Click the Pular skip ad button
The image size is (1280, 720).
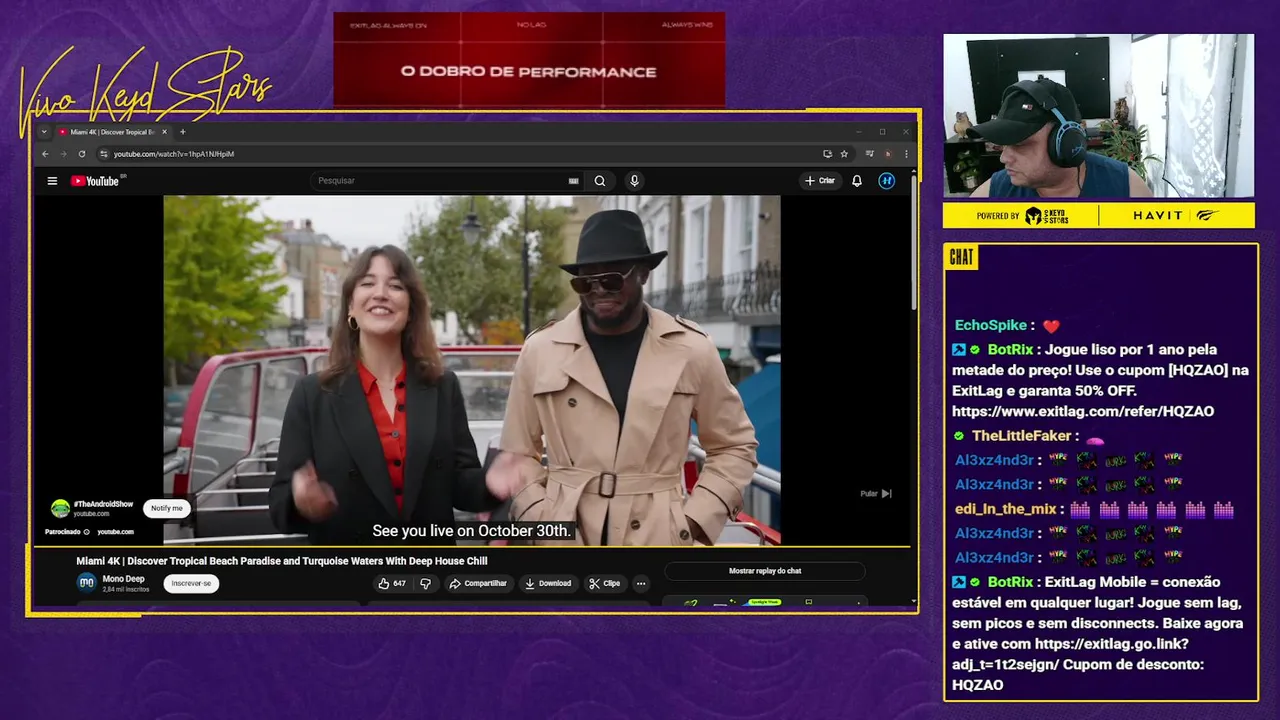[x=876, y=493]
